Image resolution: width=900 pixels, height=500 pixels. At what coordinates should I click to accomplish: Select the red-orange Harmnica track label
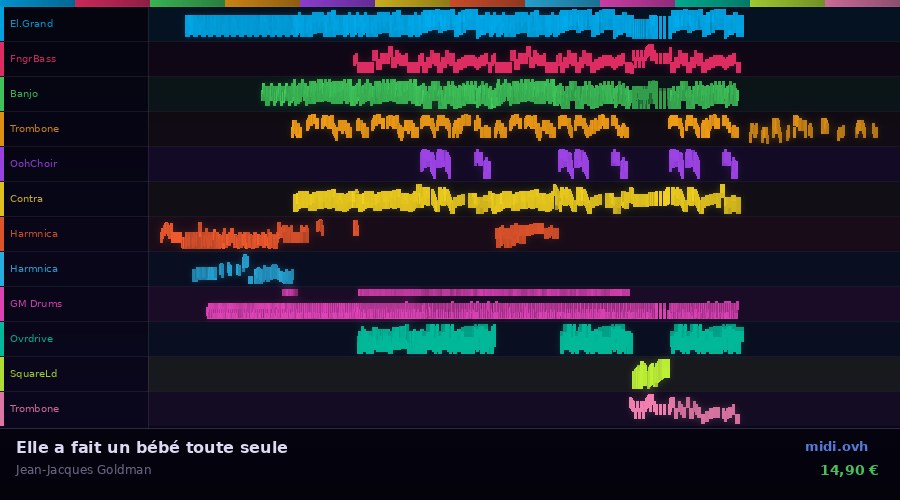tap(34, 234)
